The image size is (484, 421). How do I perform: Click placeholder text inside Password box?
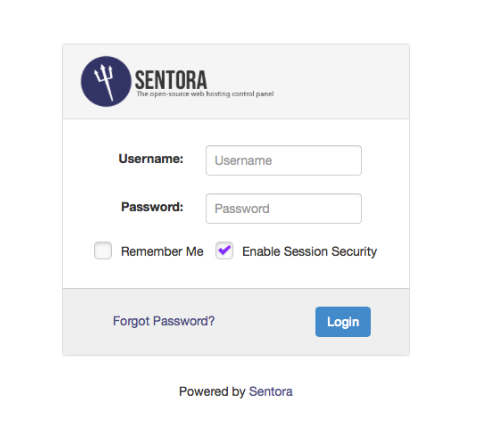242,209
